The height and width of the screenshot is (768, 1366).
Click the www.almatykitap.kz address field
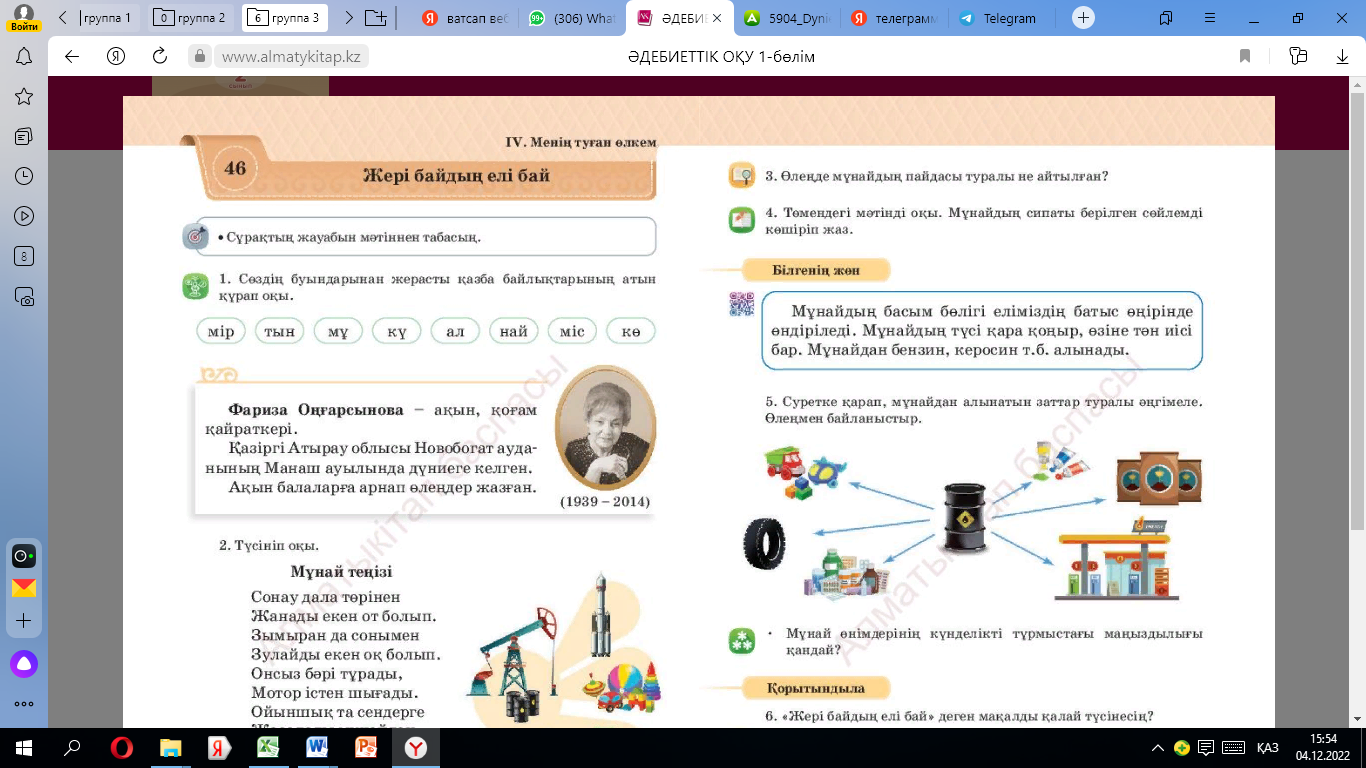pos(290,57)
